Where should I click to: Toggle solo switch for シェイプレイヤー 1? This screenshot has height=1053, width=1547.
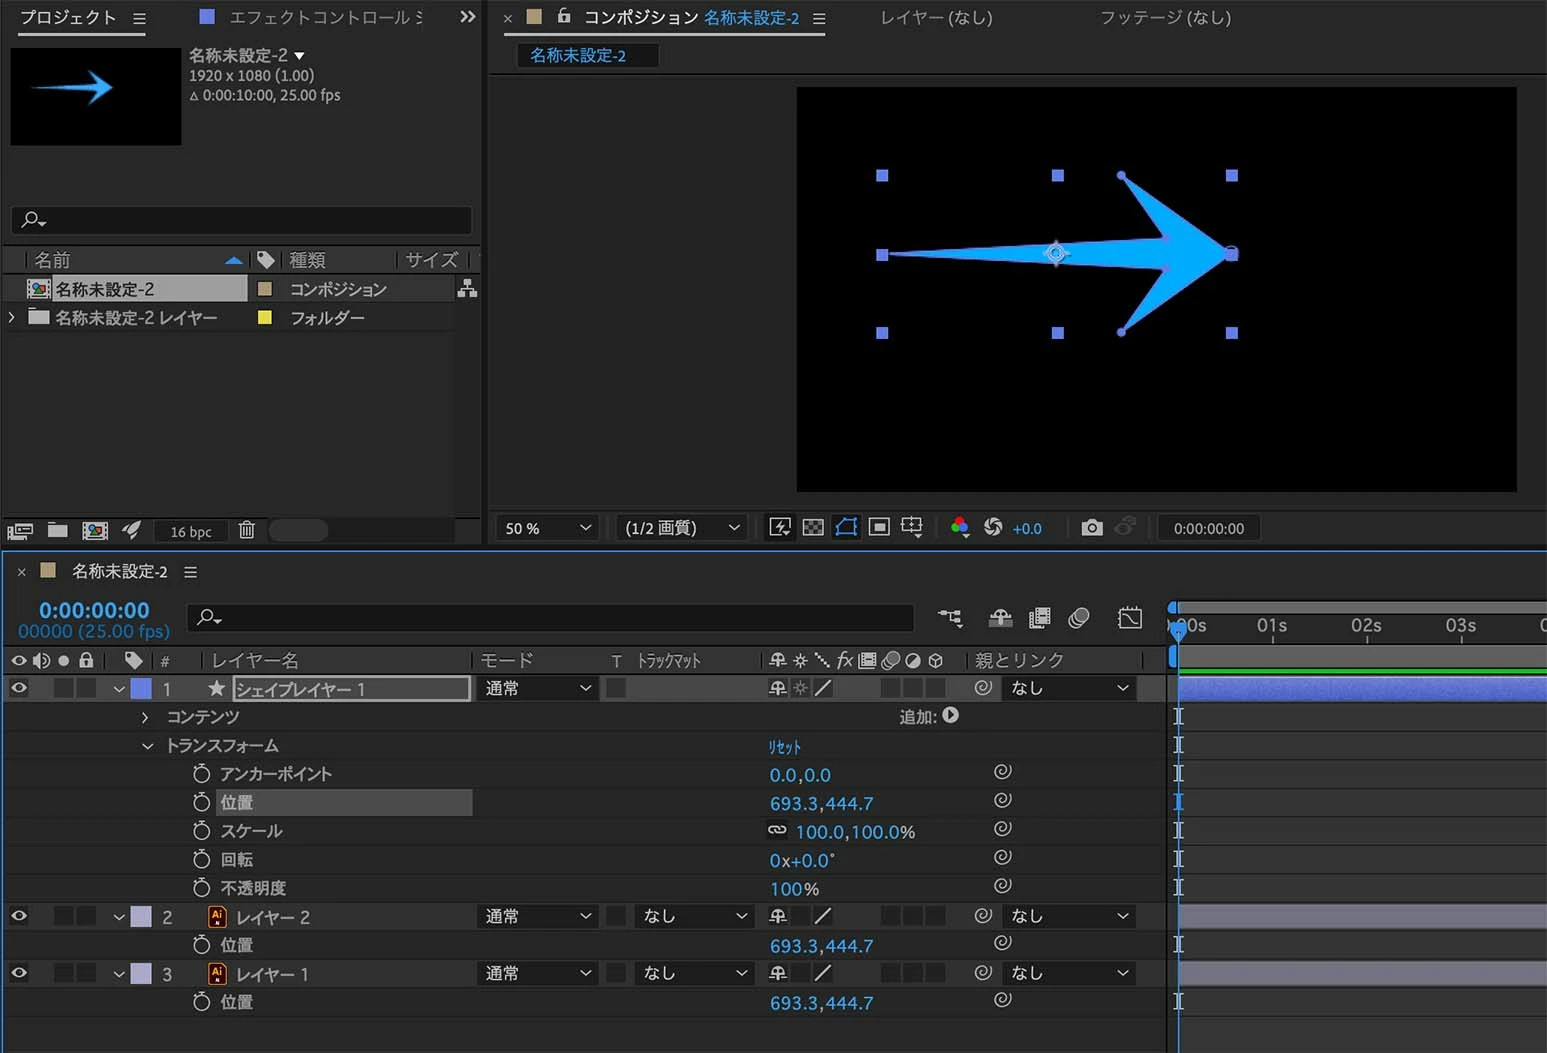point(64,688)
